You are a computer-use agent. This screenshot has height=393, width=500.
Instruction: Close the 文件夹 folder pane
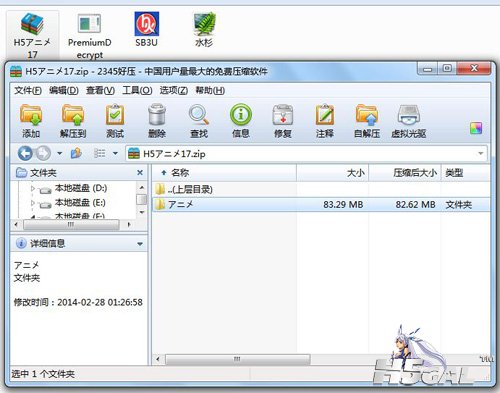point(140,173)
